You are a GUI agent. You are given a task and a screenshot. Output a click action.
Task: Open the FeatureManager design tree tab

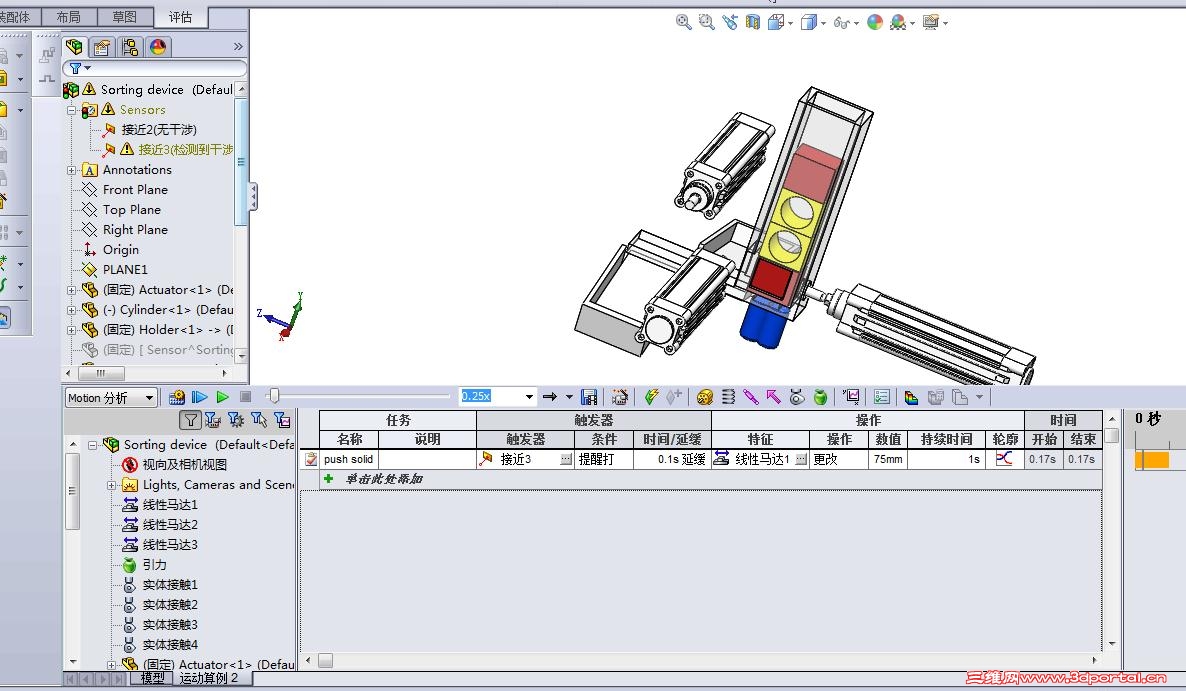74,47
